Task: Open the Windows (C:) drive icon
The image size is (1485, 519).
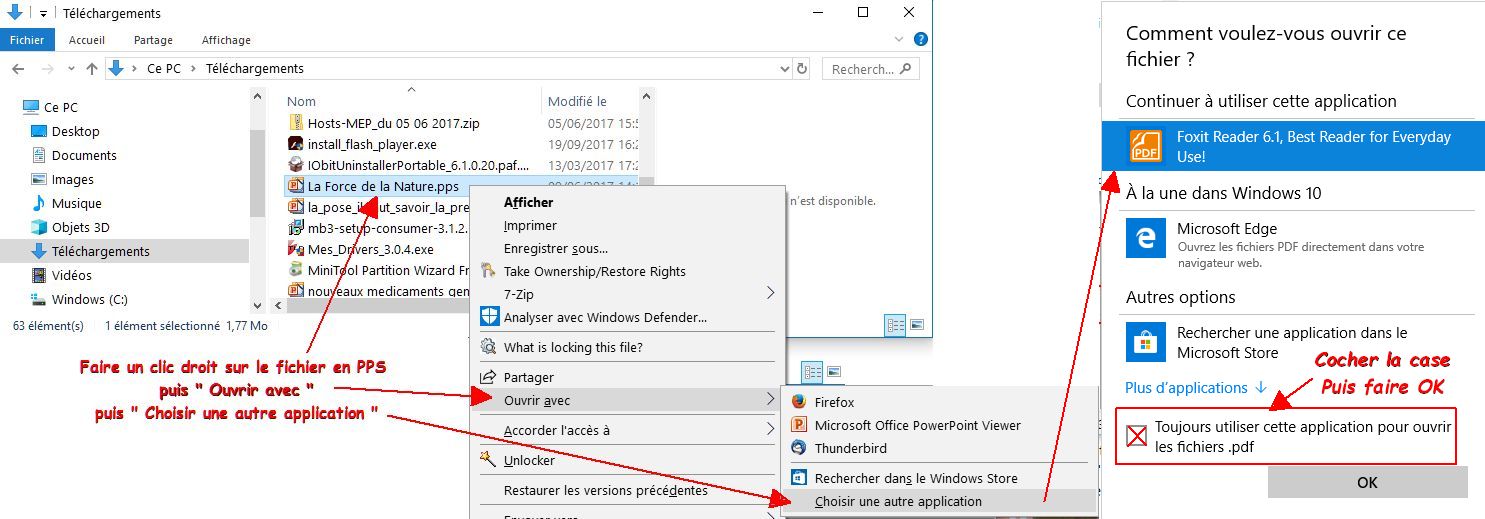Action: click(x=39, y=299)
